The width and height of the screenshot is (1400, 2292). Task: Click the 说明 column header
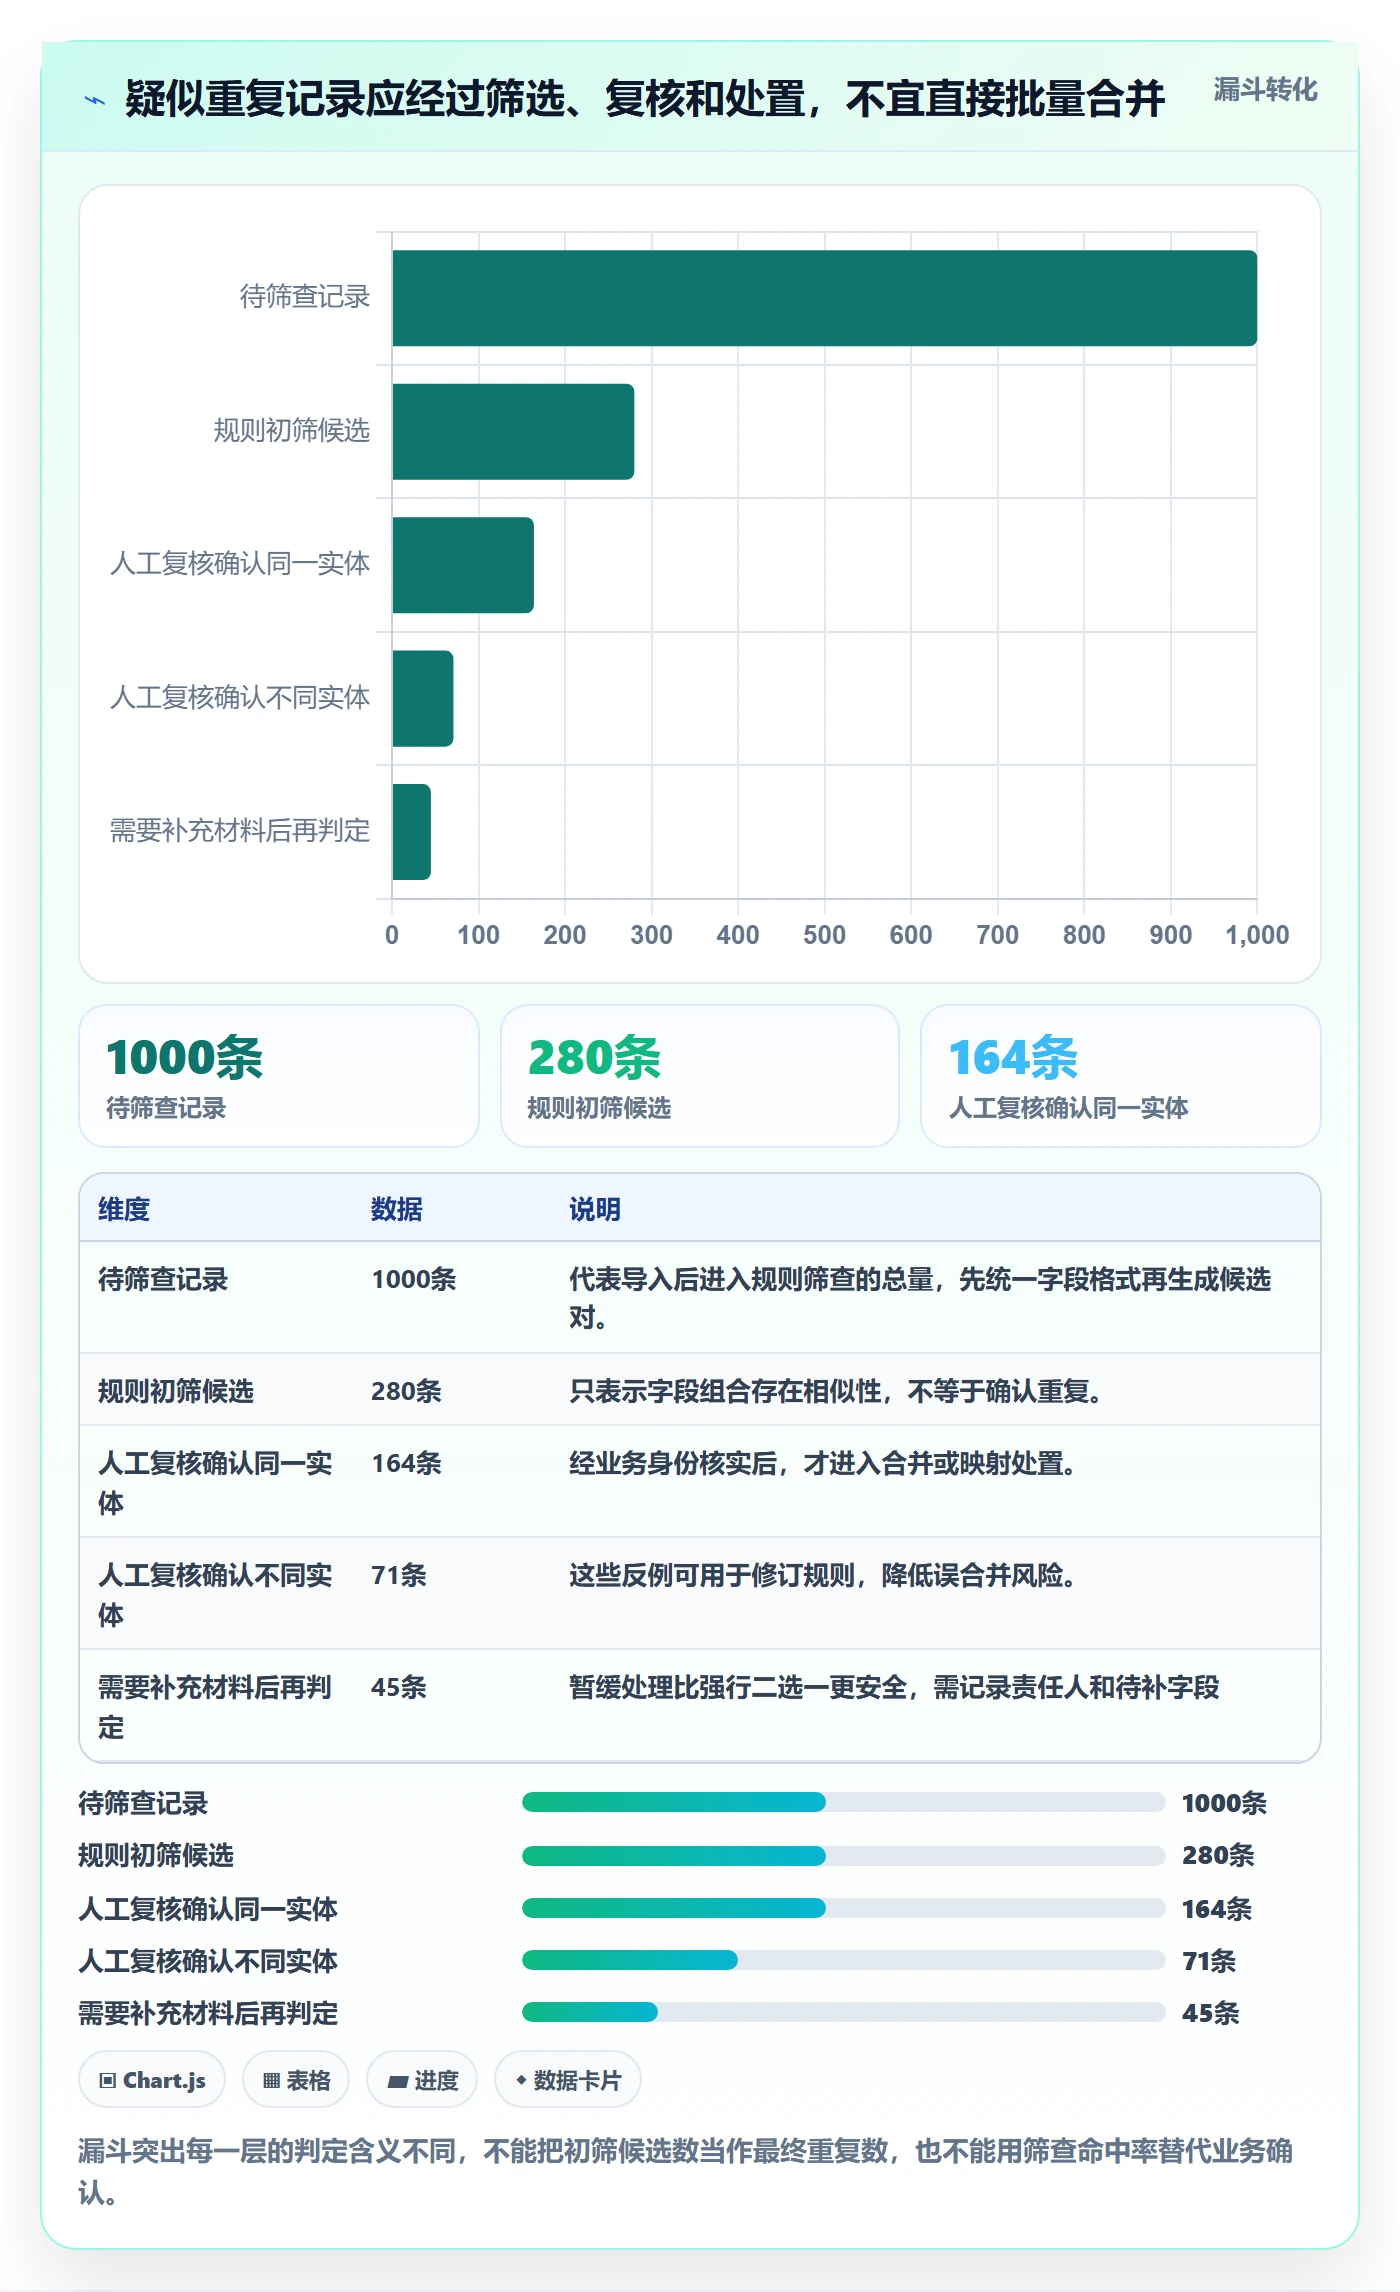tap(595, 1209)
